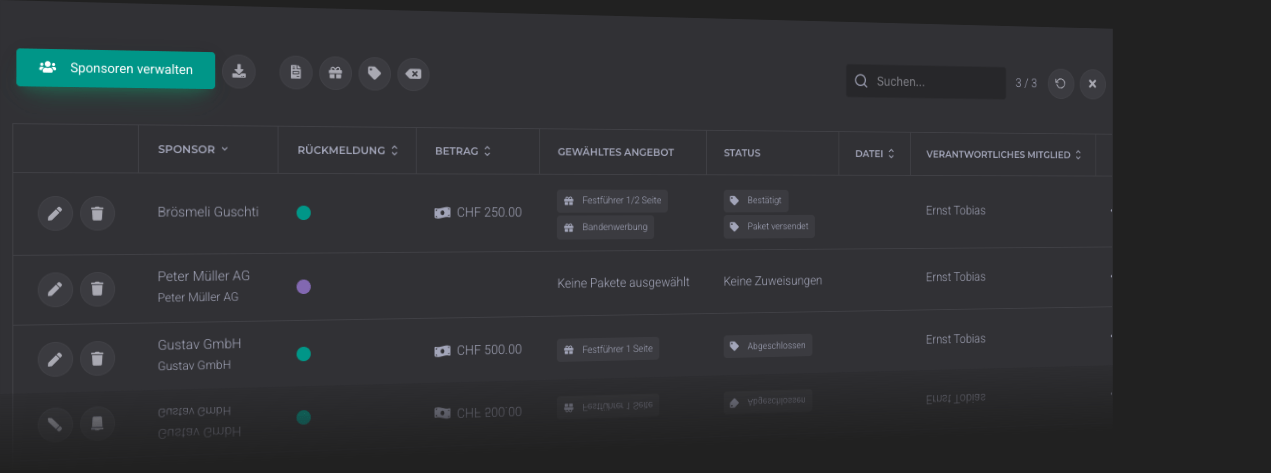Open Sponsoren verwalten
The image size is (1271, 473).
point(116,69)
